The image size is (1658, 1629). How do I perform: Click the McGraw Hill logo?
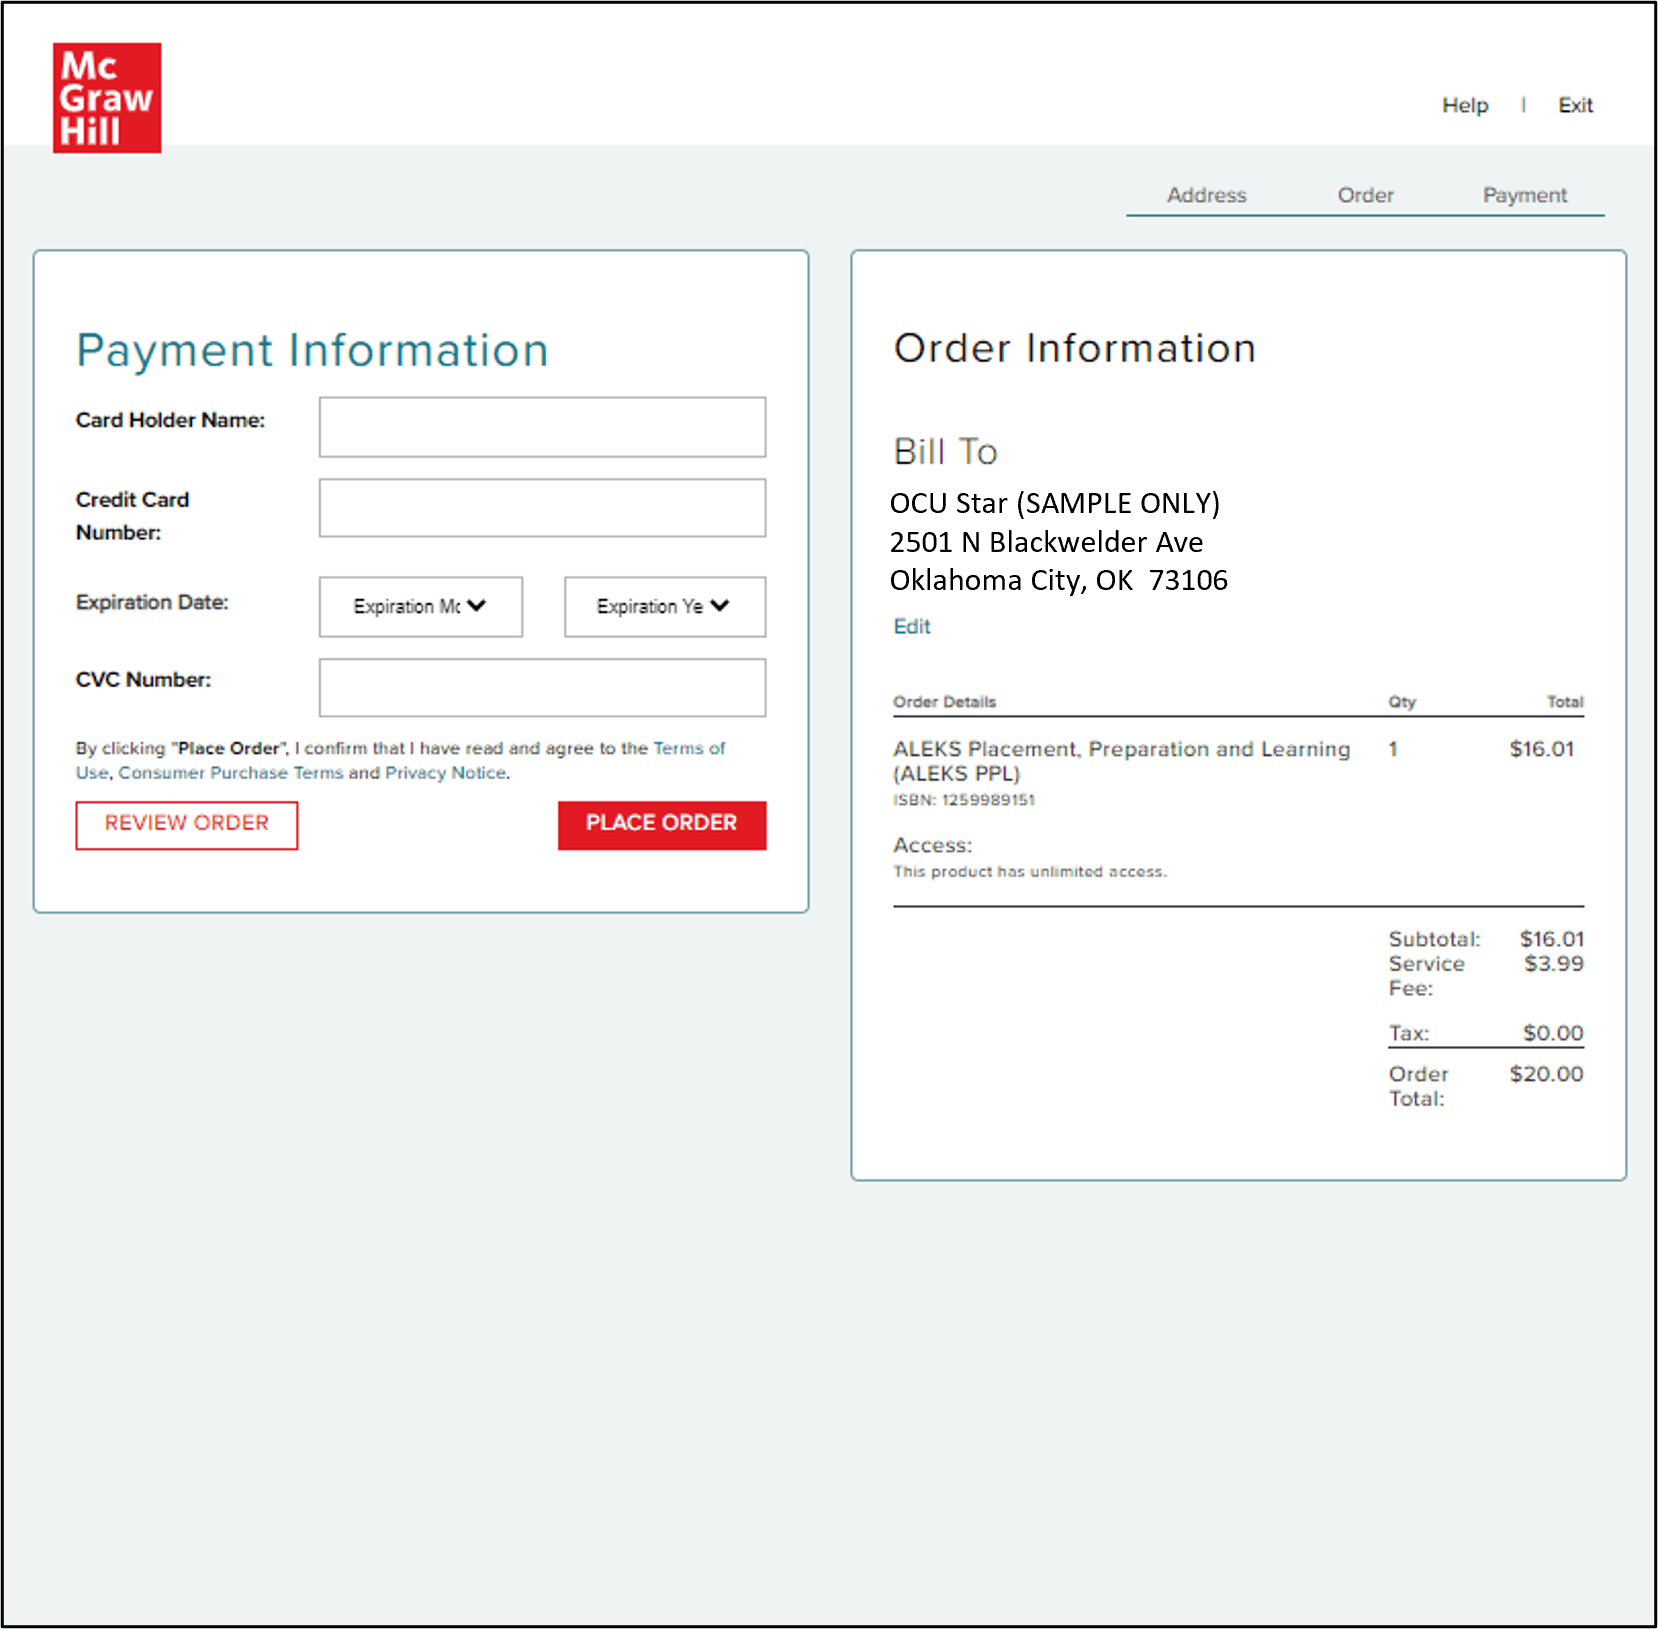coord(107,98)
